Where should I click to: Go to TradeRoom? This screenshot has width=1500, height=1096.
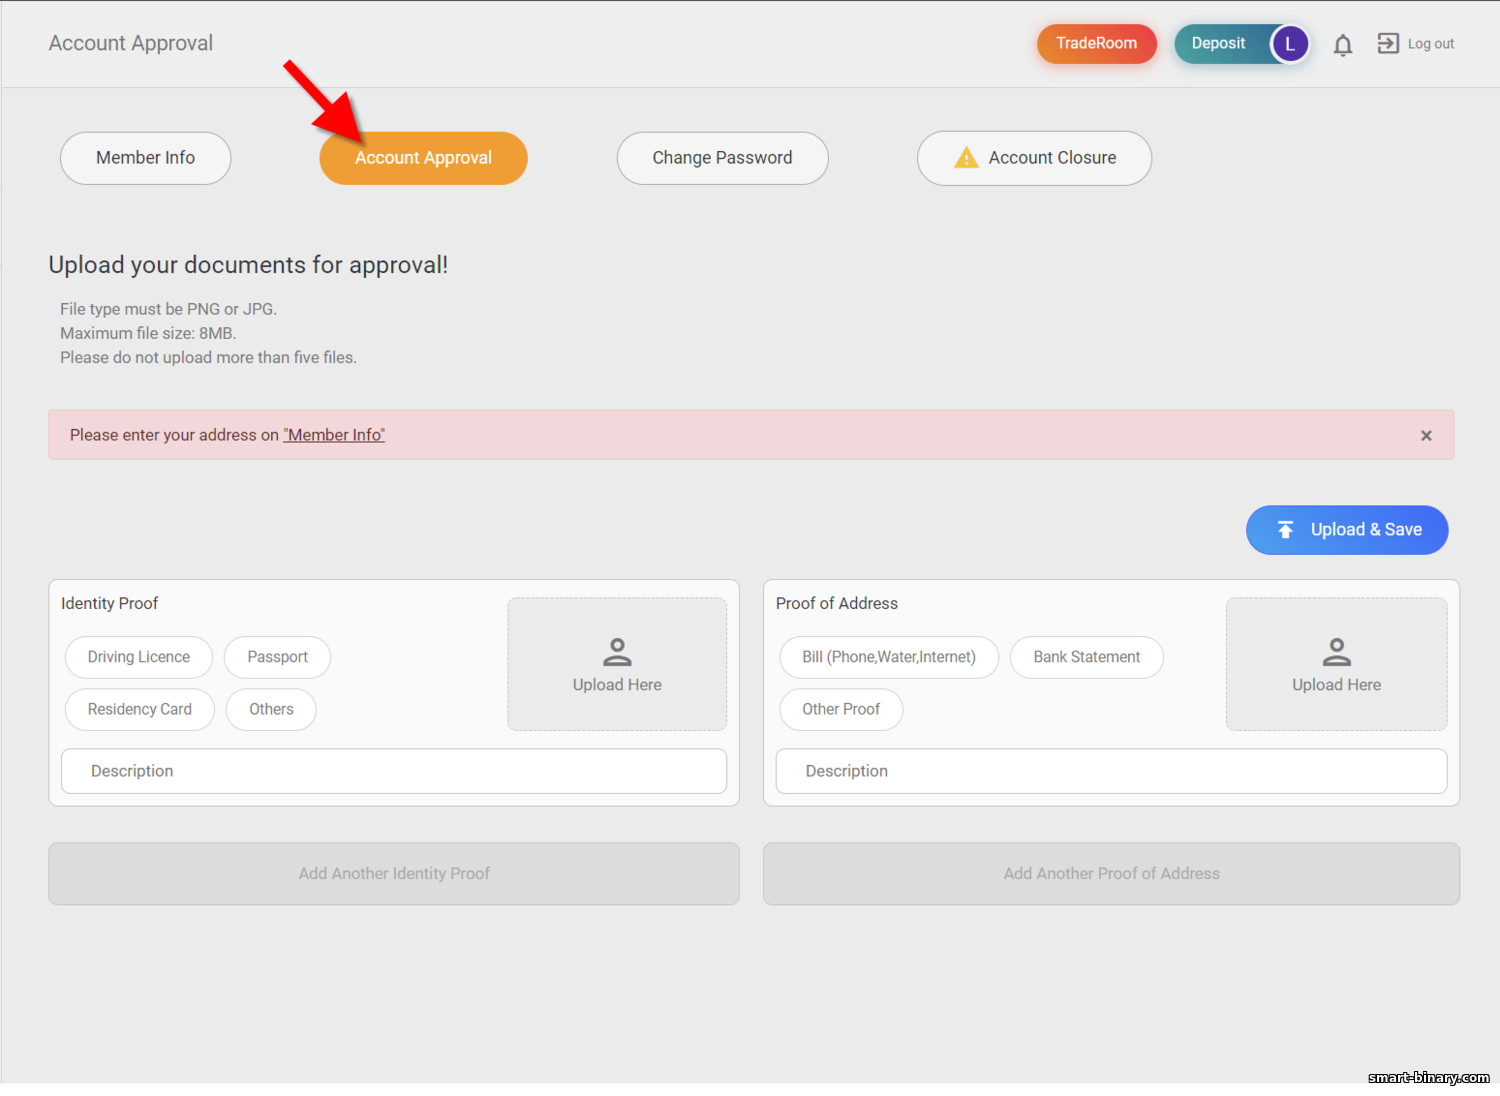(x=1097, y=44)
